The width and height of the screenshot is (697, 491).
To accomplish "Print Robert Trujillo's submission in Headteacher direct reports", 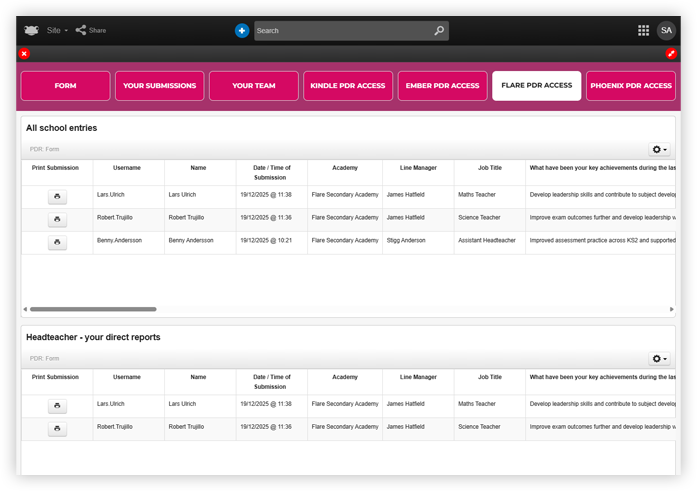I will pos(57,429).
